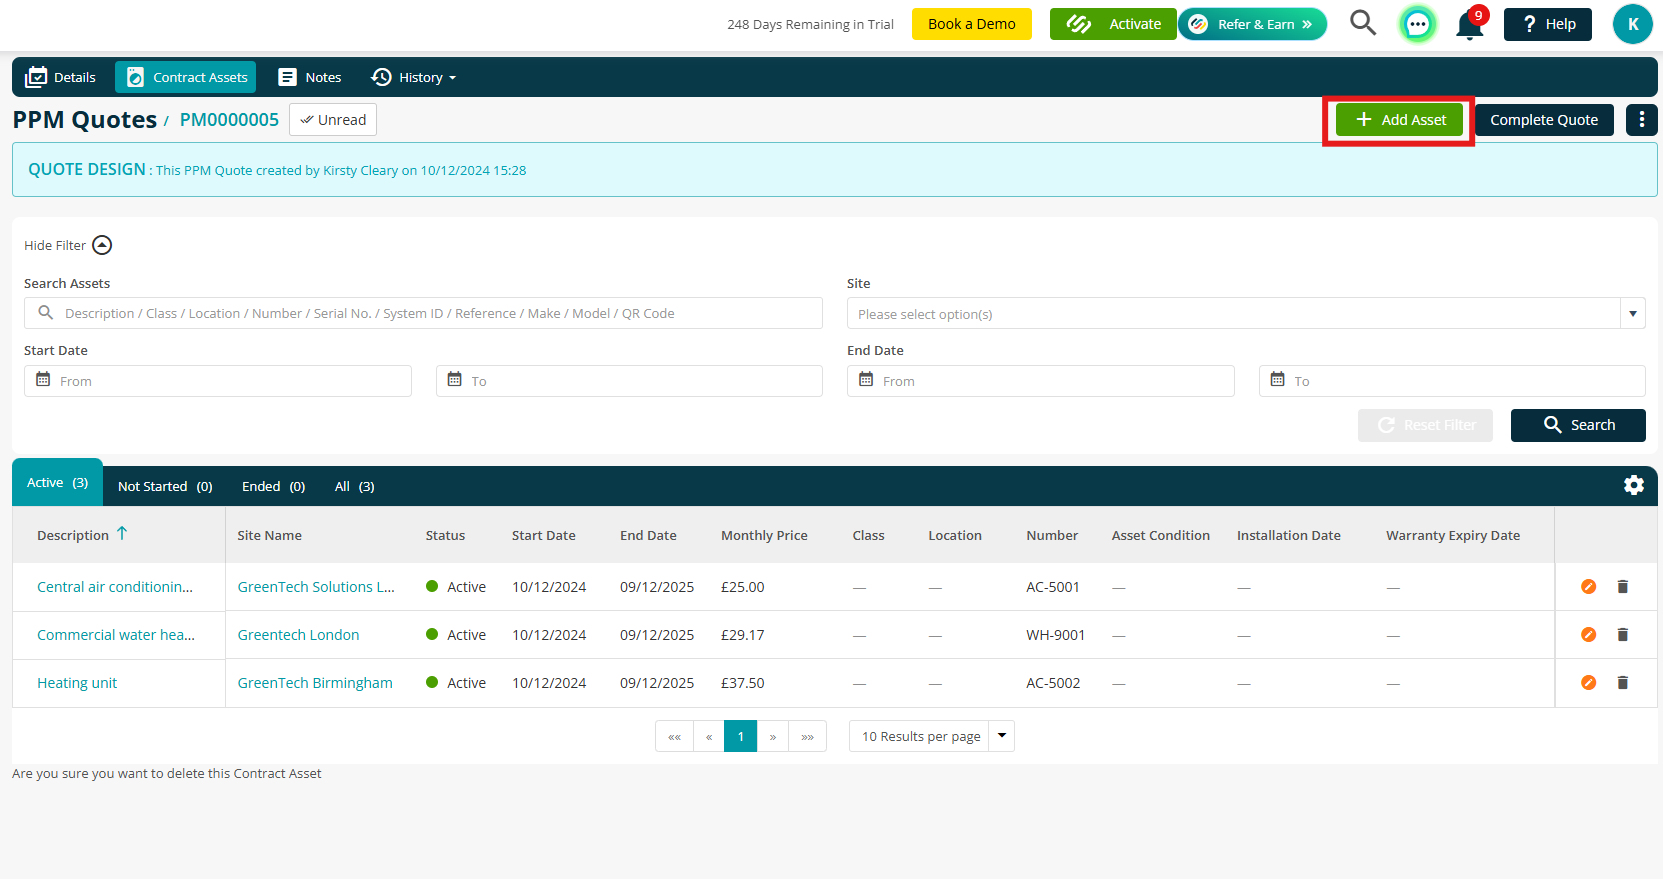Open the Heating unit asset link

77,683
